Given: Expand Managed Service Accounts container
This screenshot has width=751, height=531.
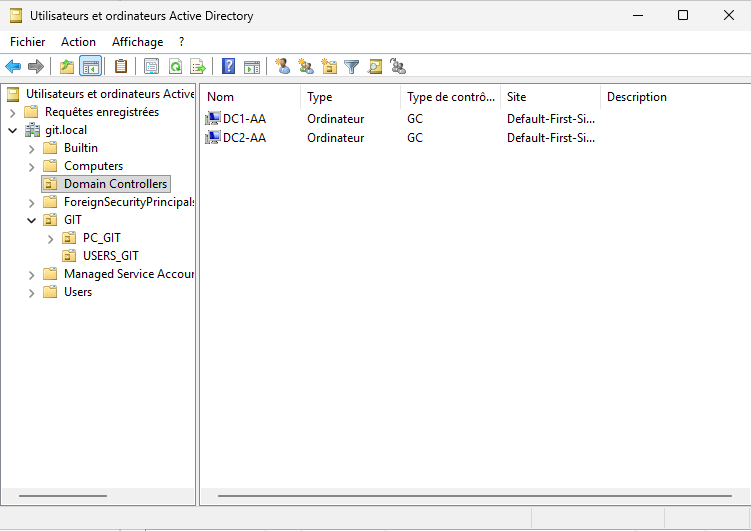Looking at the screenshot, I should (x=32, y=275).
